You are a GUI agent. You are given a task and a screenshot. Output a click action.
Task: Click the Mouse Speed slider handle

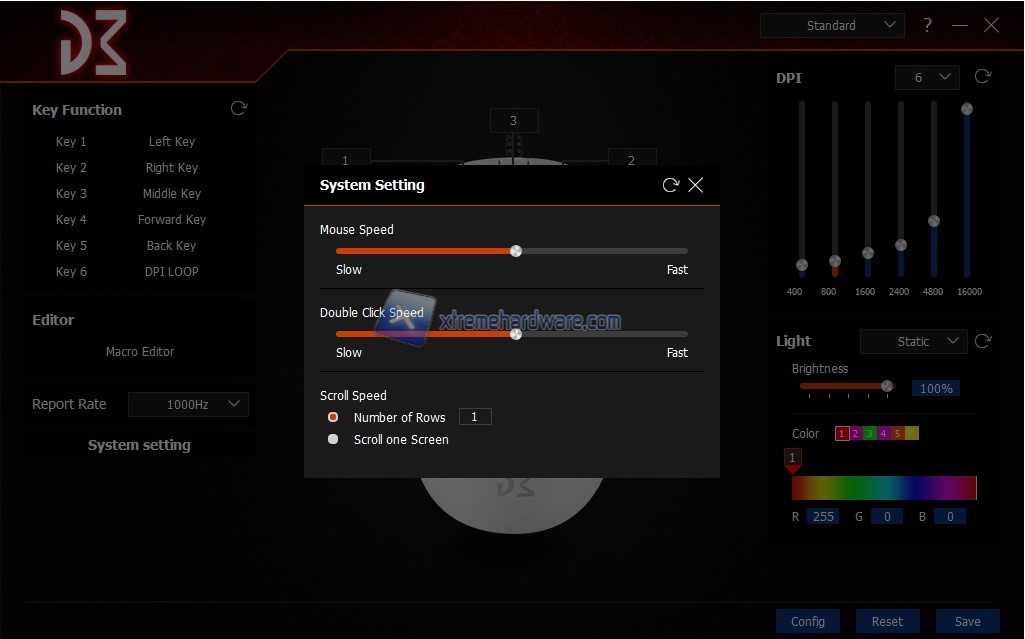(x=516, y=251)
